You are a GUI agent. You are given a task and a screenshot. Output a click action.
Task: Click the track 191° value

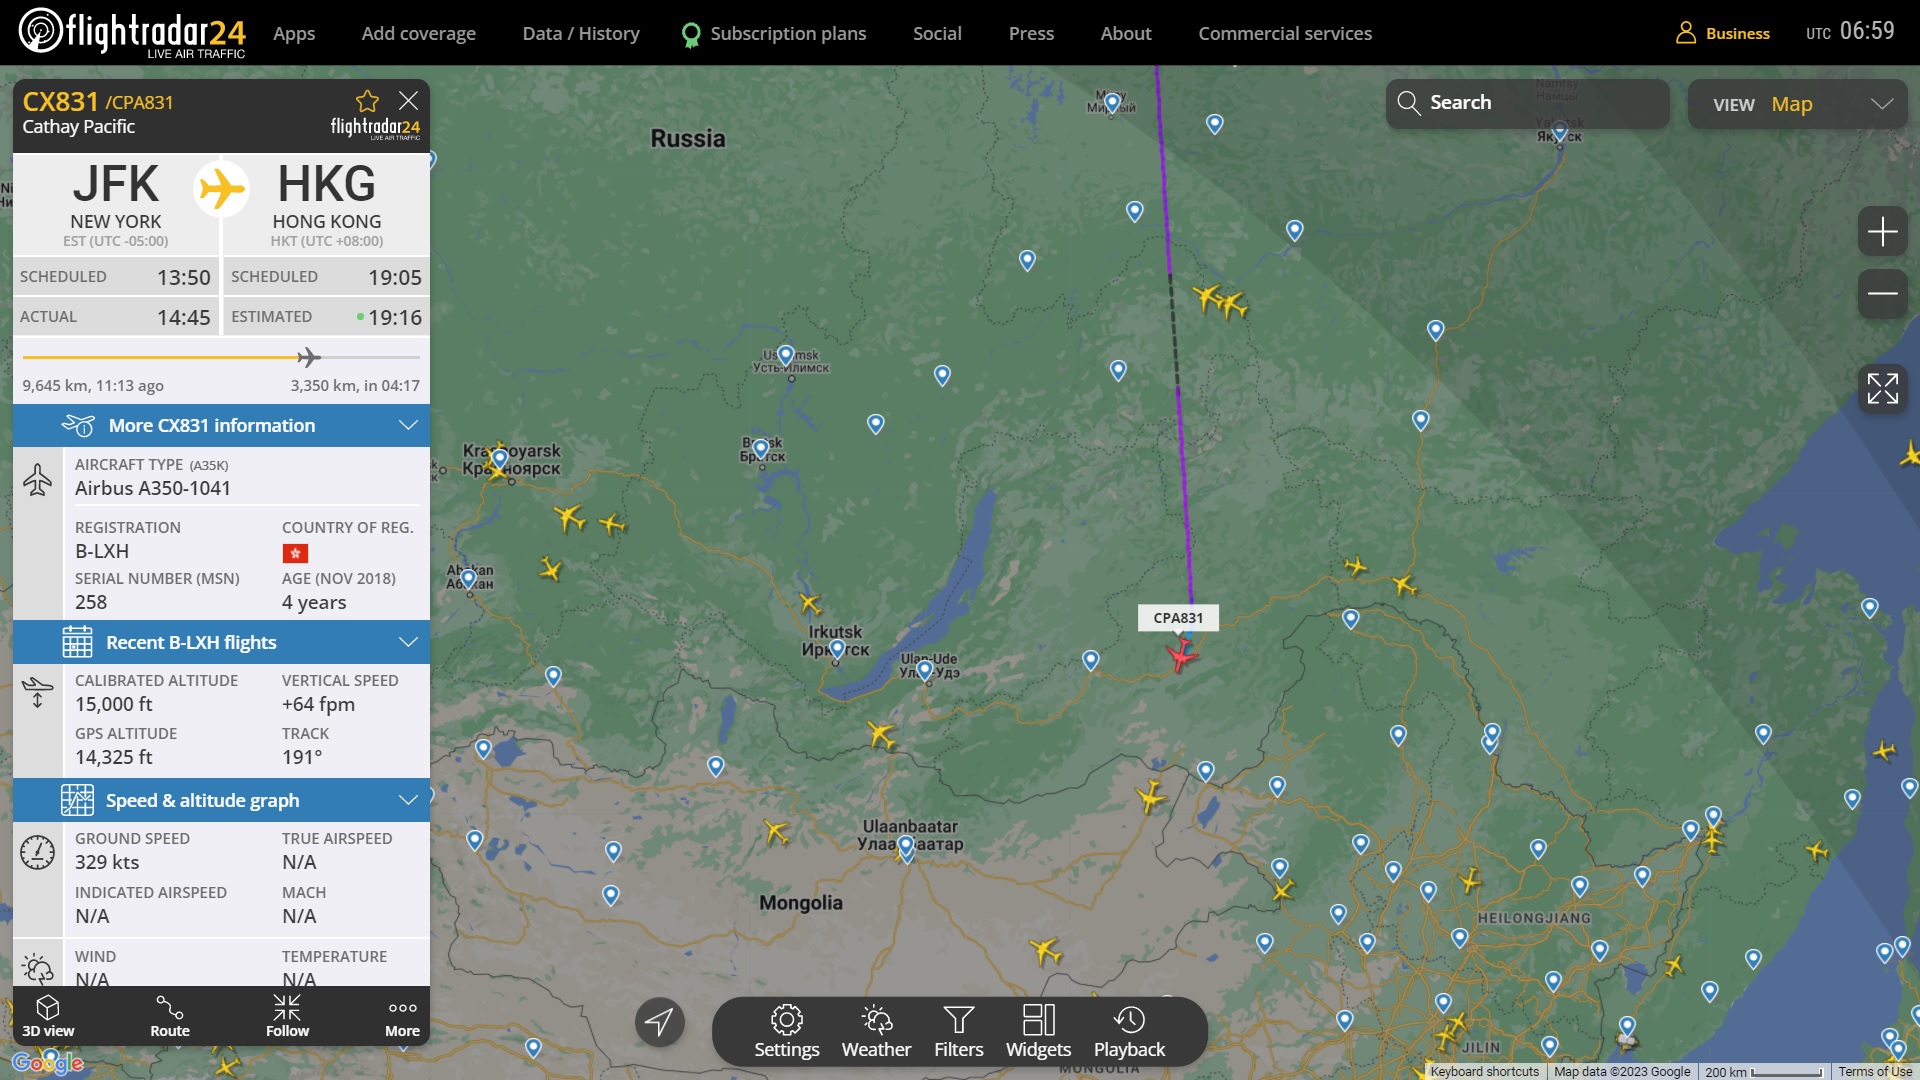(302, 757)
